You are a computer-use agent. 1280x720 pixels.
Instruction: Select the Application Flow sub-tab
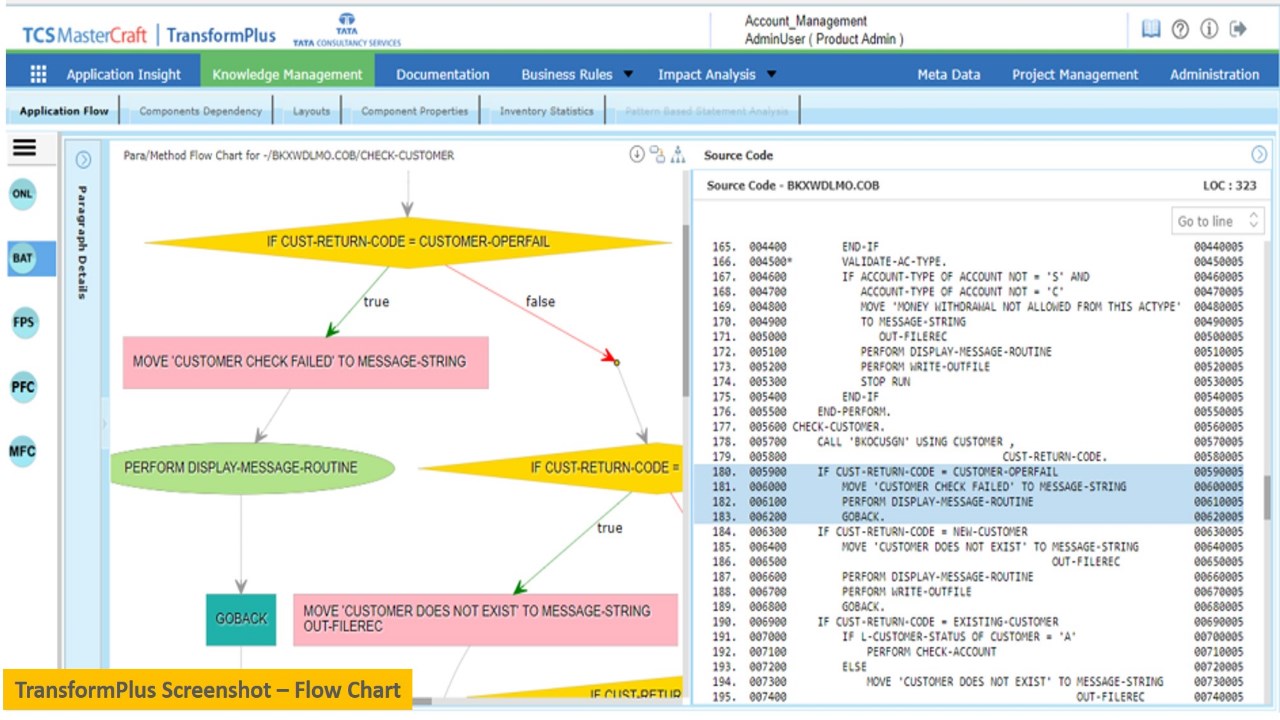click(64, 111)
